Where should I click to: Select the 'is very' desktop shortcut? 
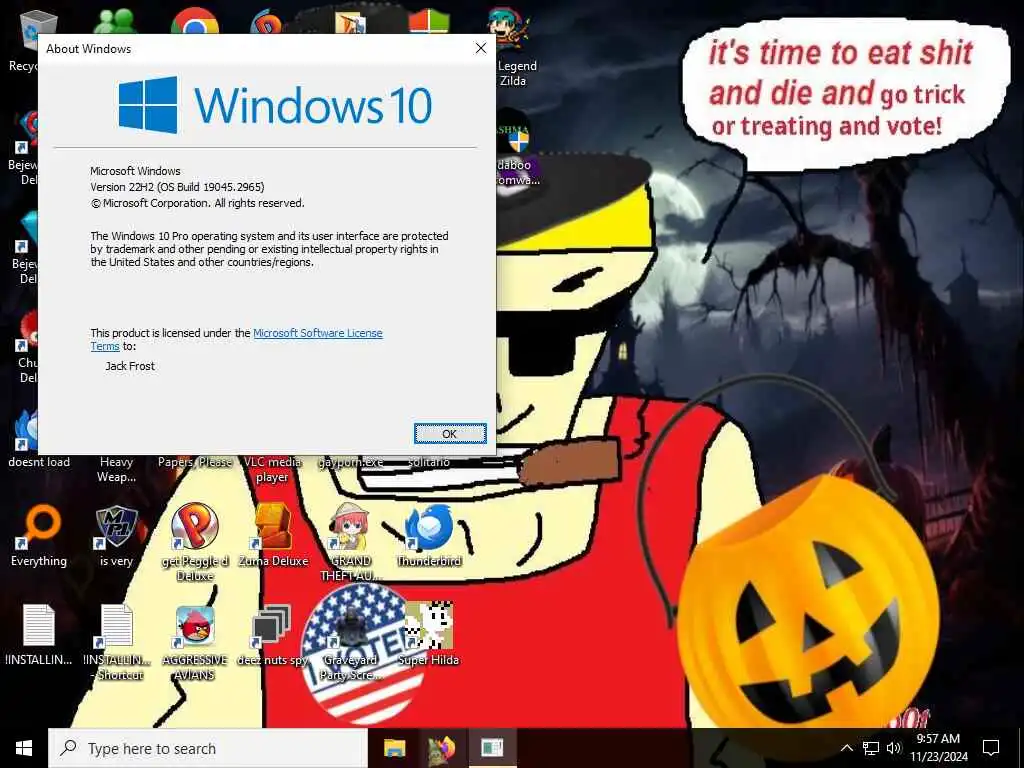coord(116,536)
